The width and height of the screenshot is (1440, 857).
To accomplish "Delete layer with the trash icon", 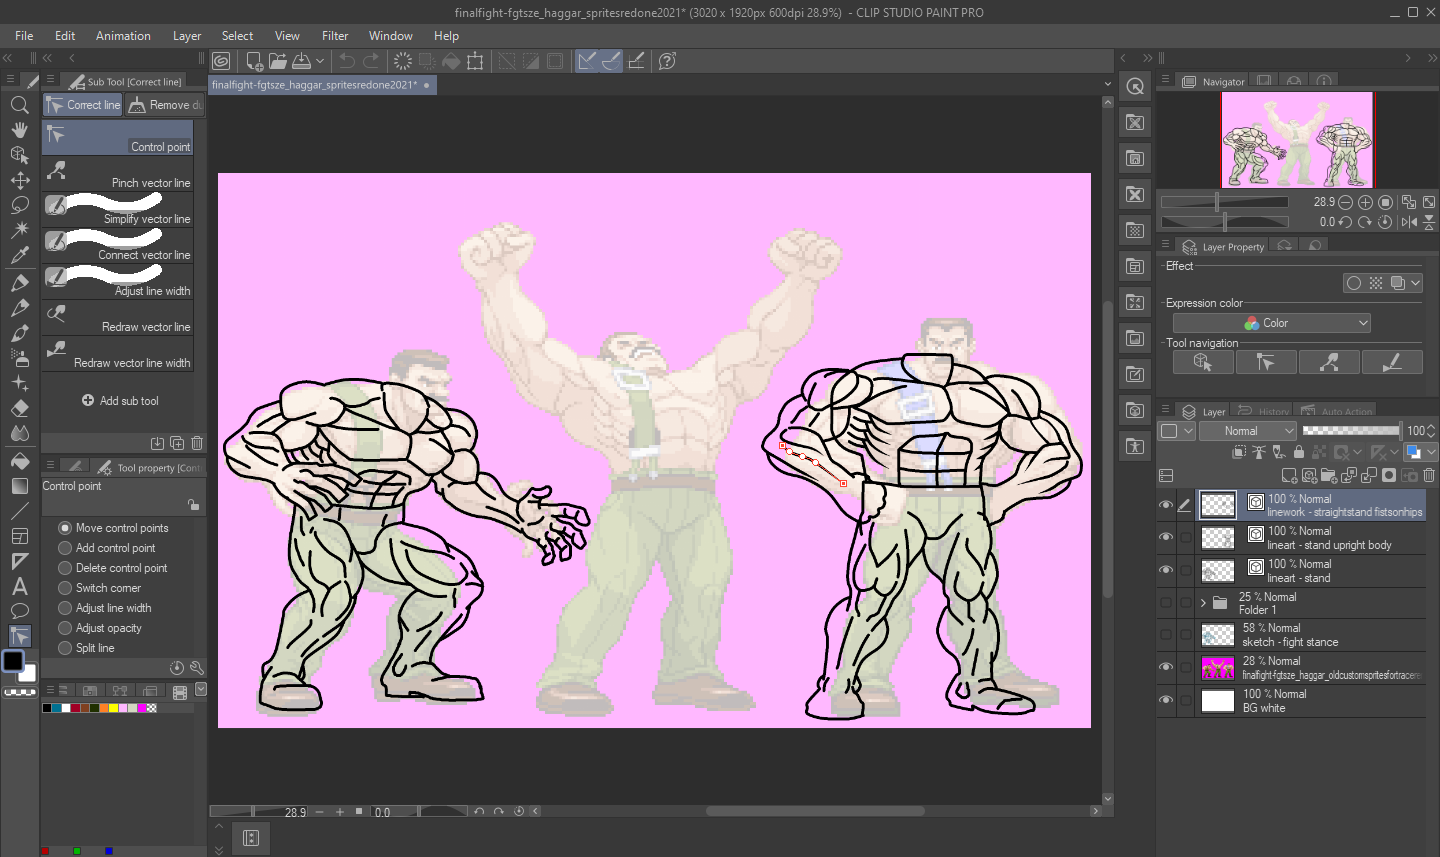I will click(x=1429, y=475).
